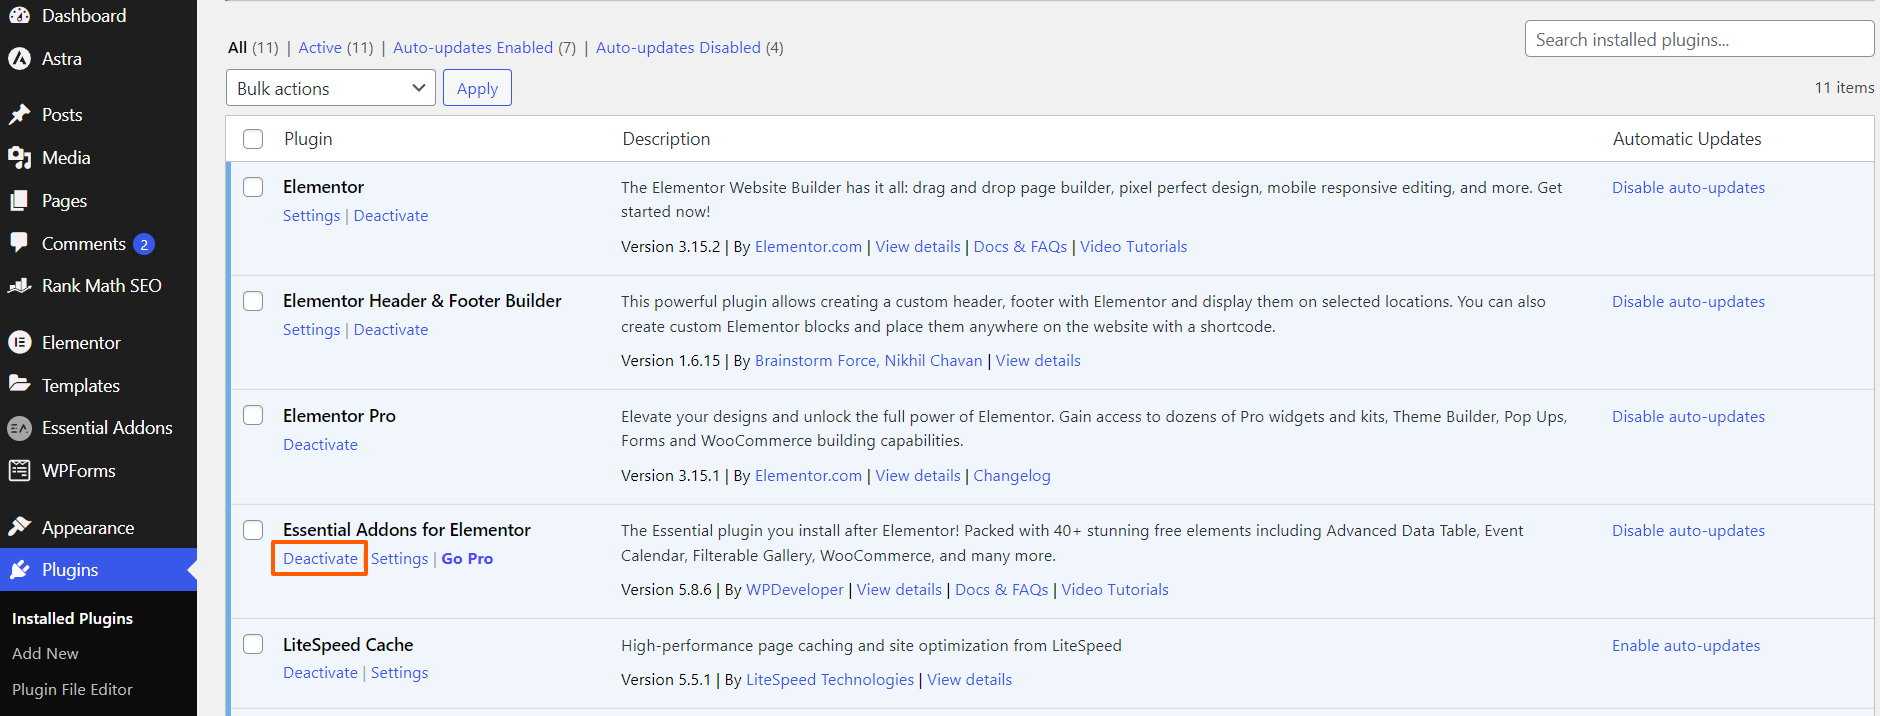Viewport: 1880px width, 716px height.
Task: Focus the Search installed plugins field
Action: [1699, 39]
